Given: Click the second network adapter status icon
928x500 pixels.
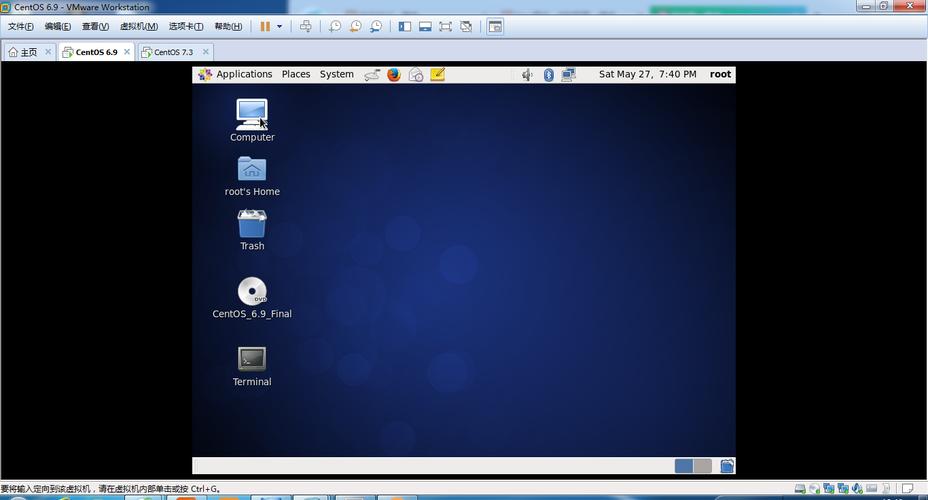Looking at the screenshot, I should click(x=843, y=489).
